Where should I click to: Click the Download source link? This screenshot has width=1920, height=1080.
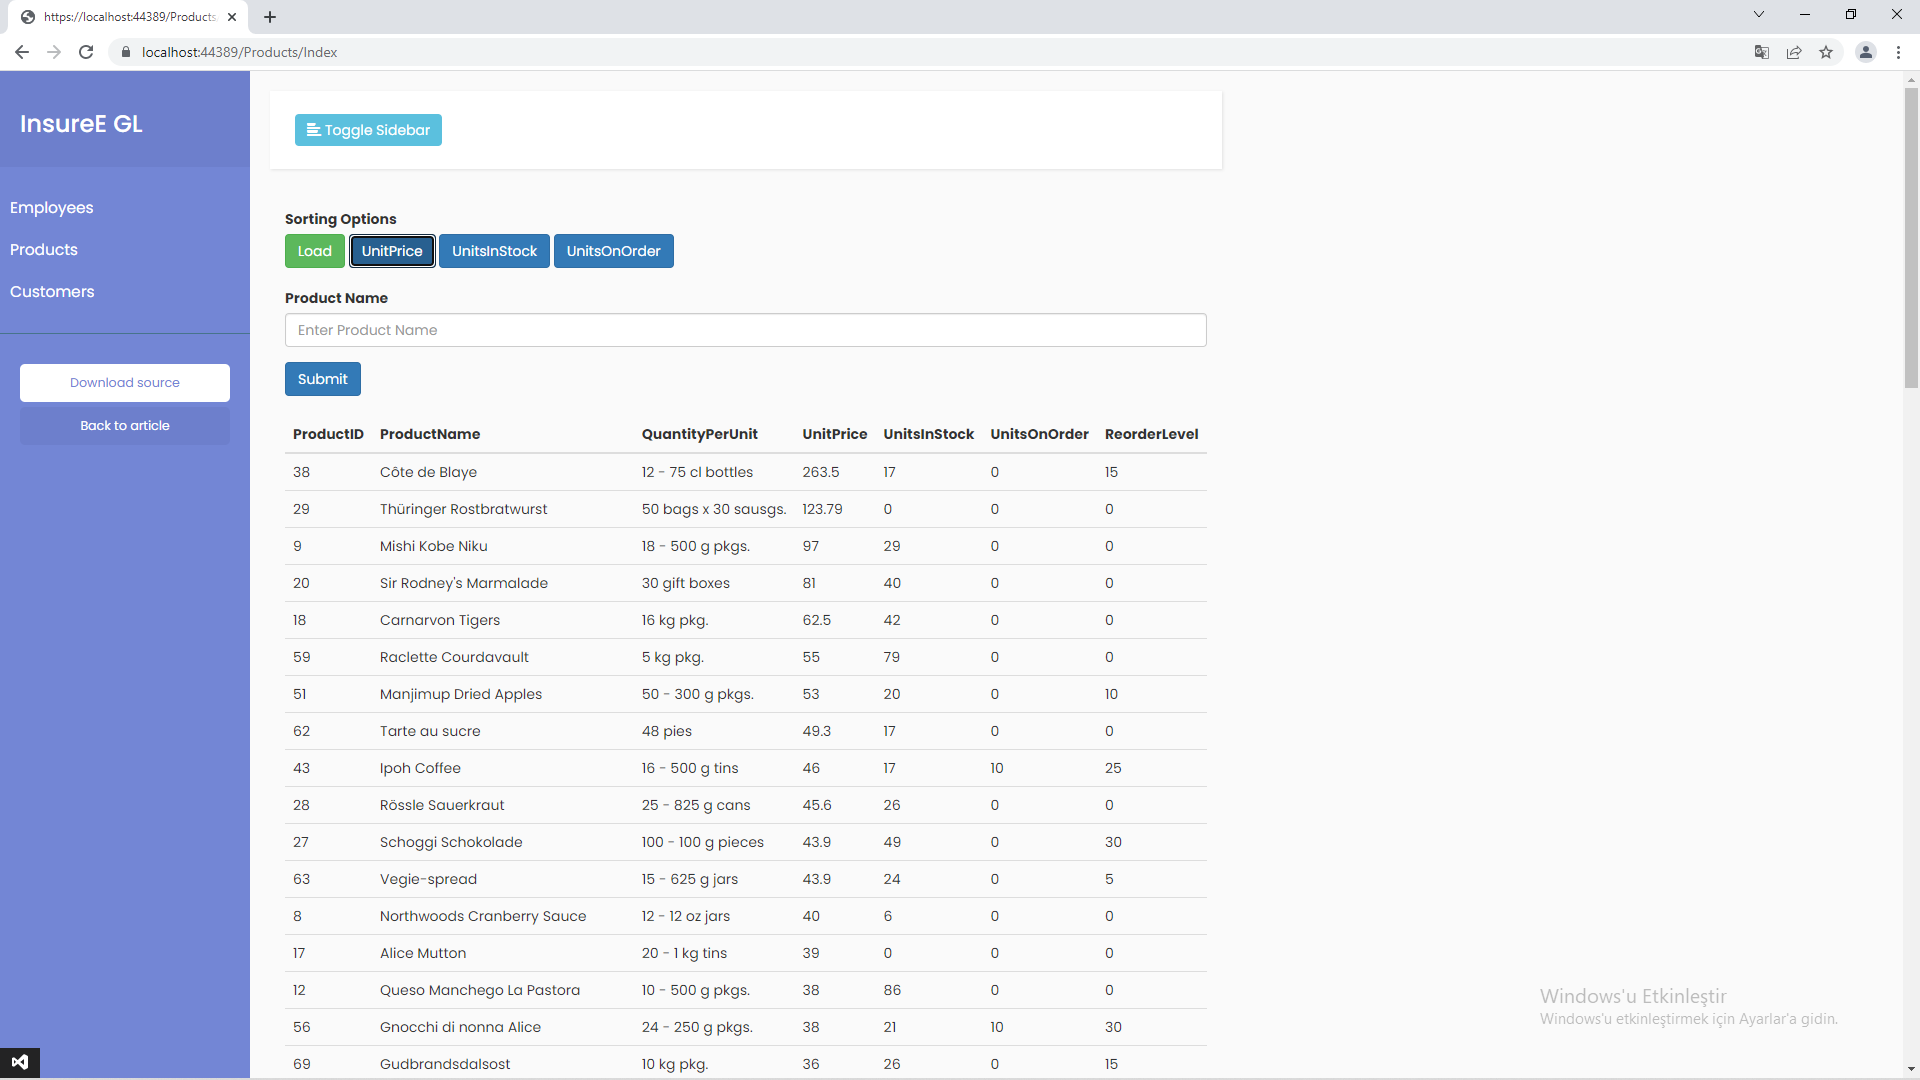[x=124, y=382]
